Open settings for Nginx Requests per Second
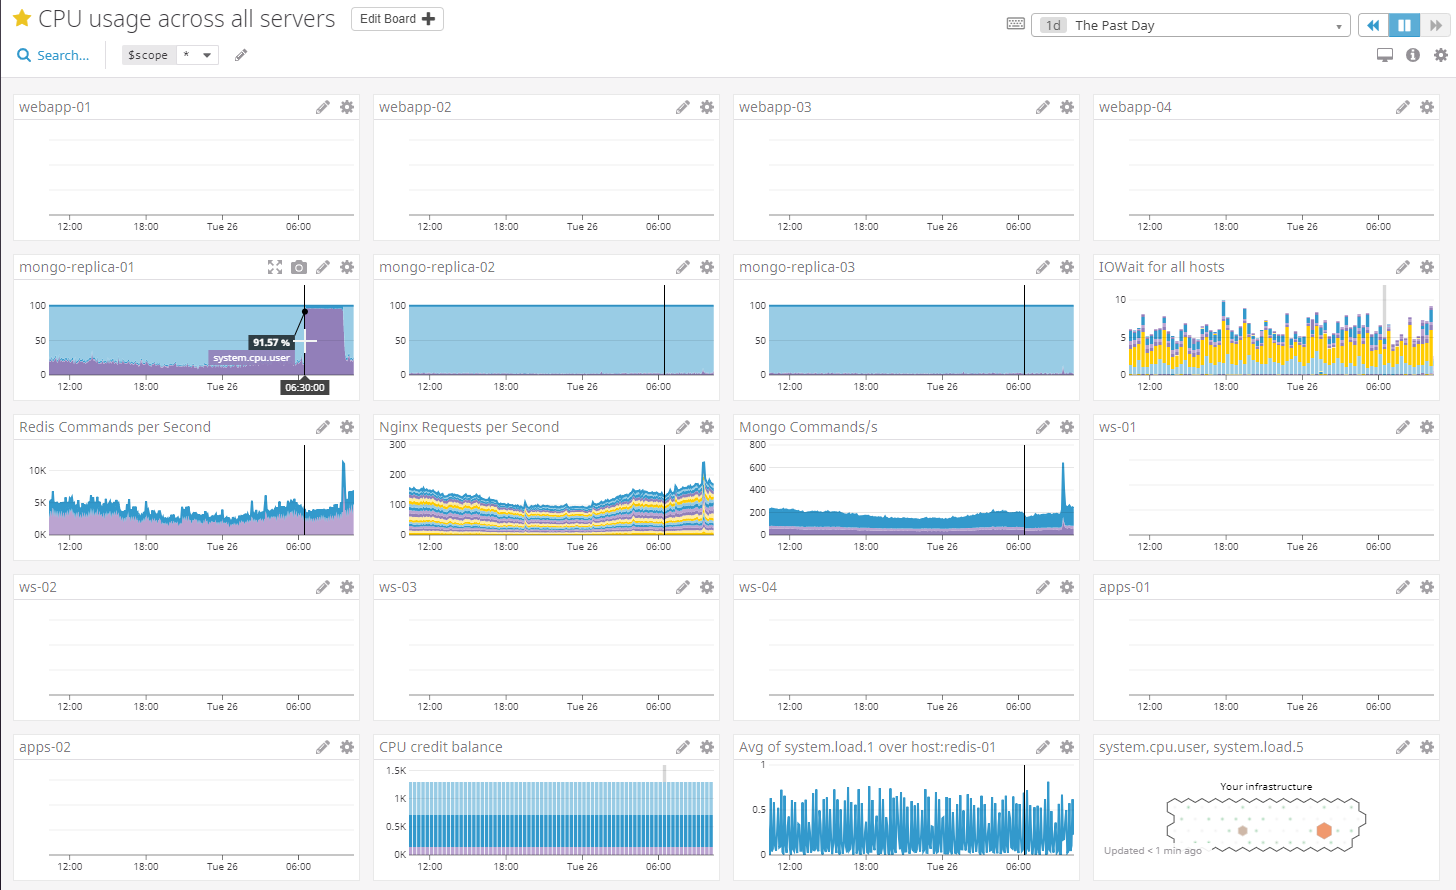Image resolution: width=1456 pixels, height=890 pixels. (x=707, y=427)
